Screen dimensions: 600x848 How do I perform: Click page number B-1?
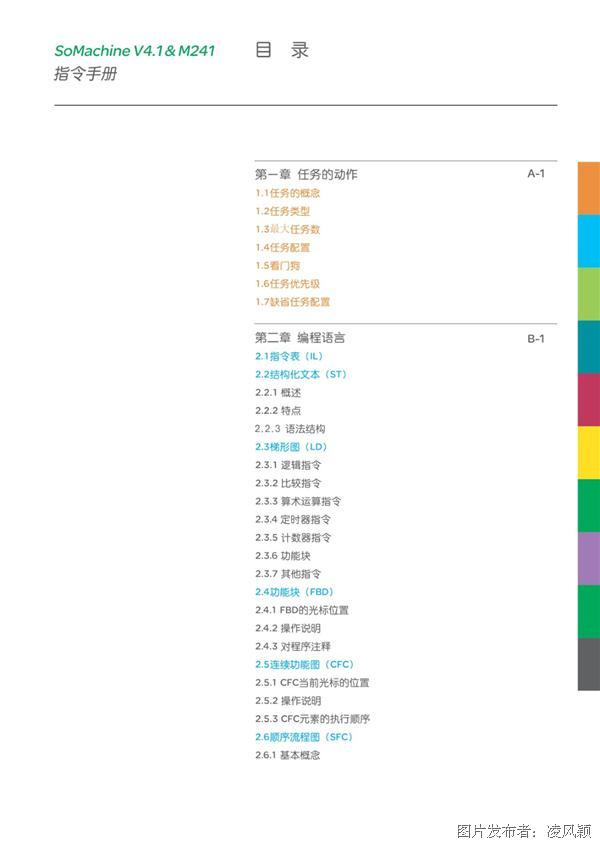point(536,339)
